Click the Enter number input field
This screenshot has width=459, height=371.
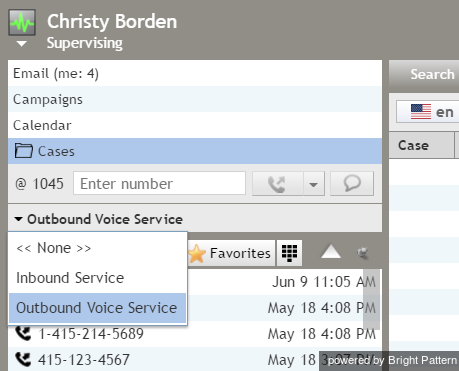tap(159, 183)
